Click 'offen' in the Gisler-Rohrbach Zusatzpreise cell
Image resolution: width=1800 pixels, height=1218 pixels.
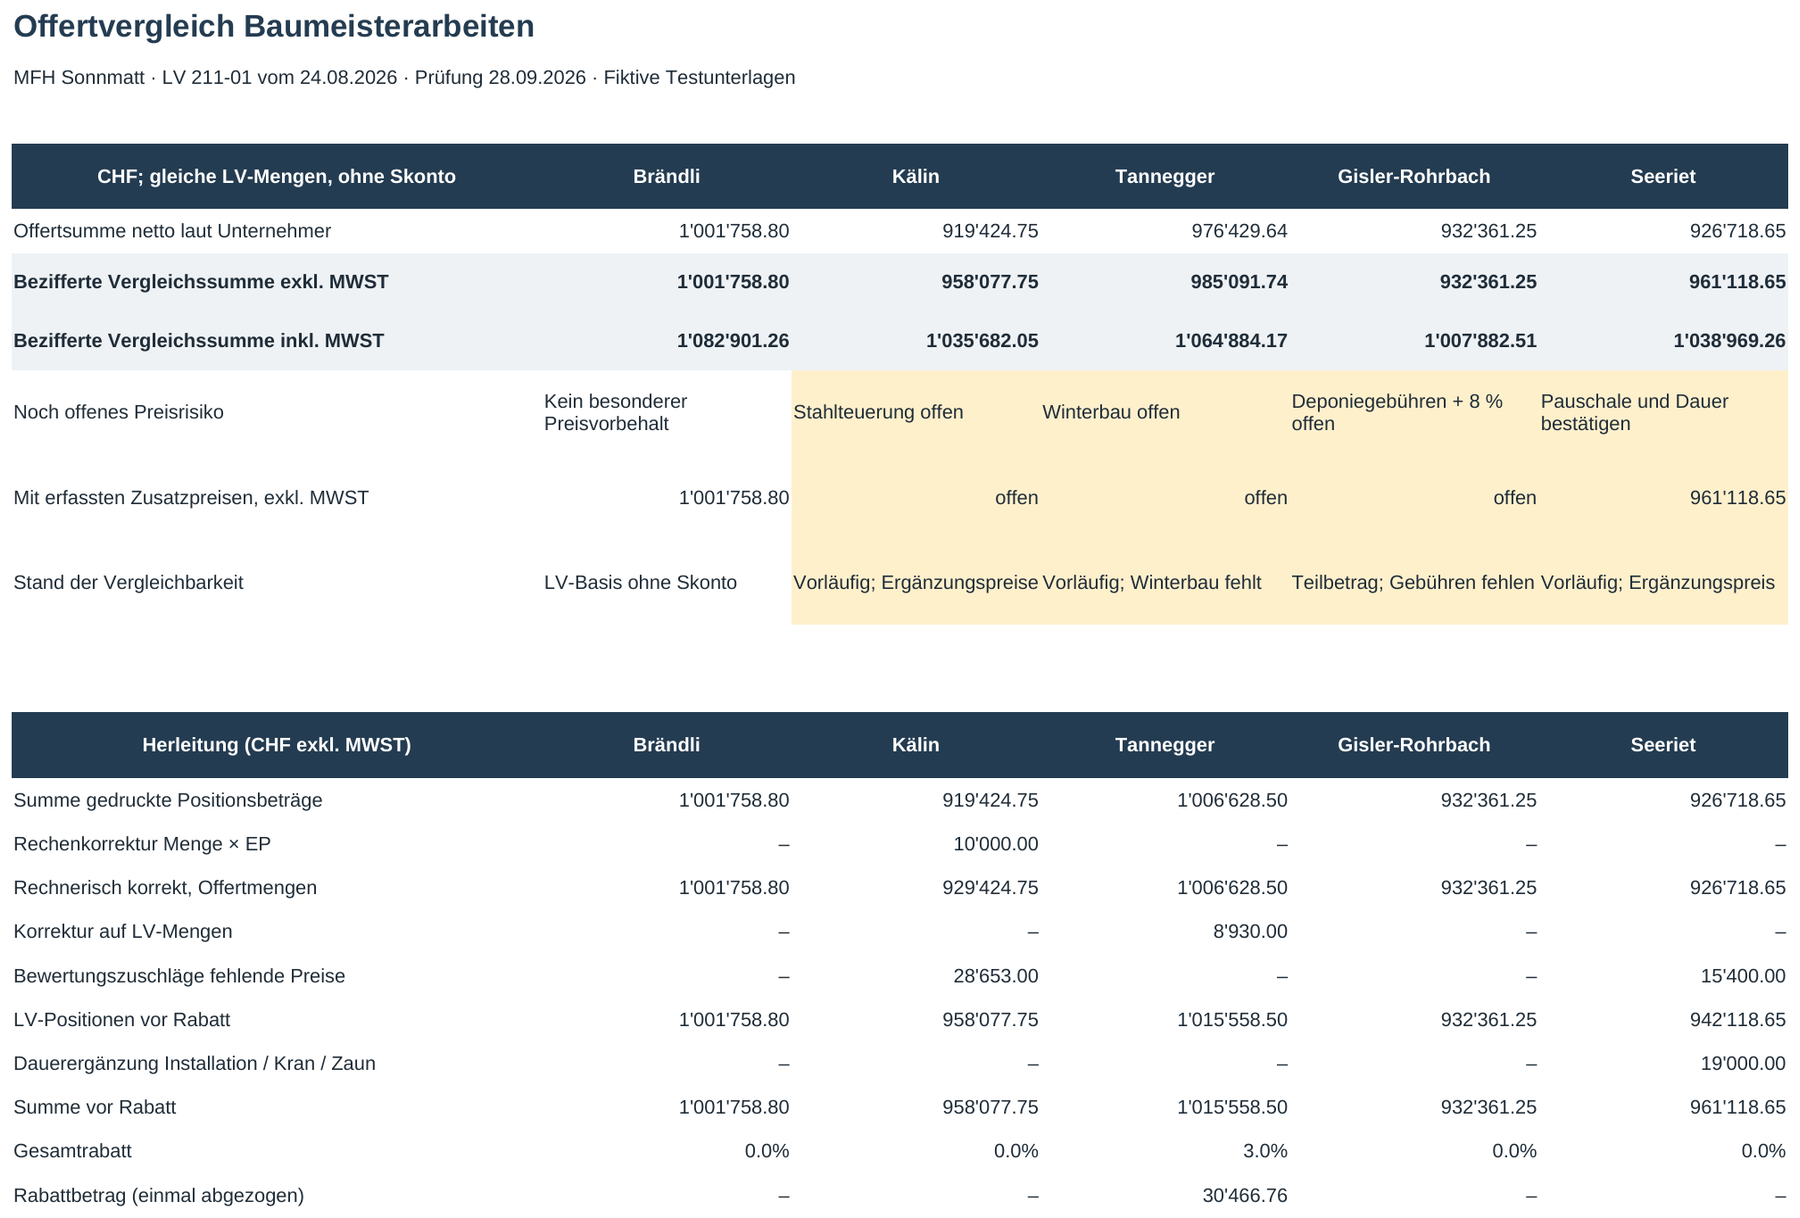[x=1515, y=498]
